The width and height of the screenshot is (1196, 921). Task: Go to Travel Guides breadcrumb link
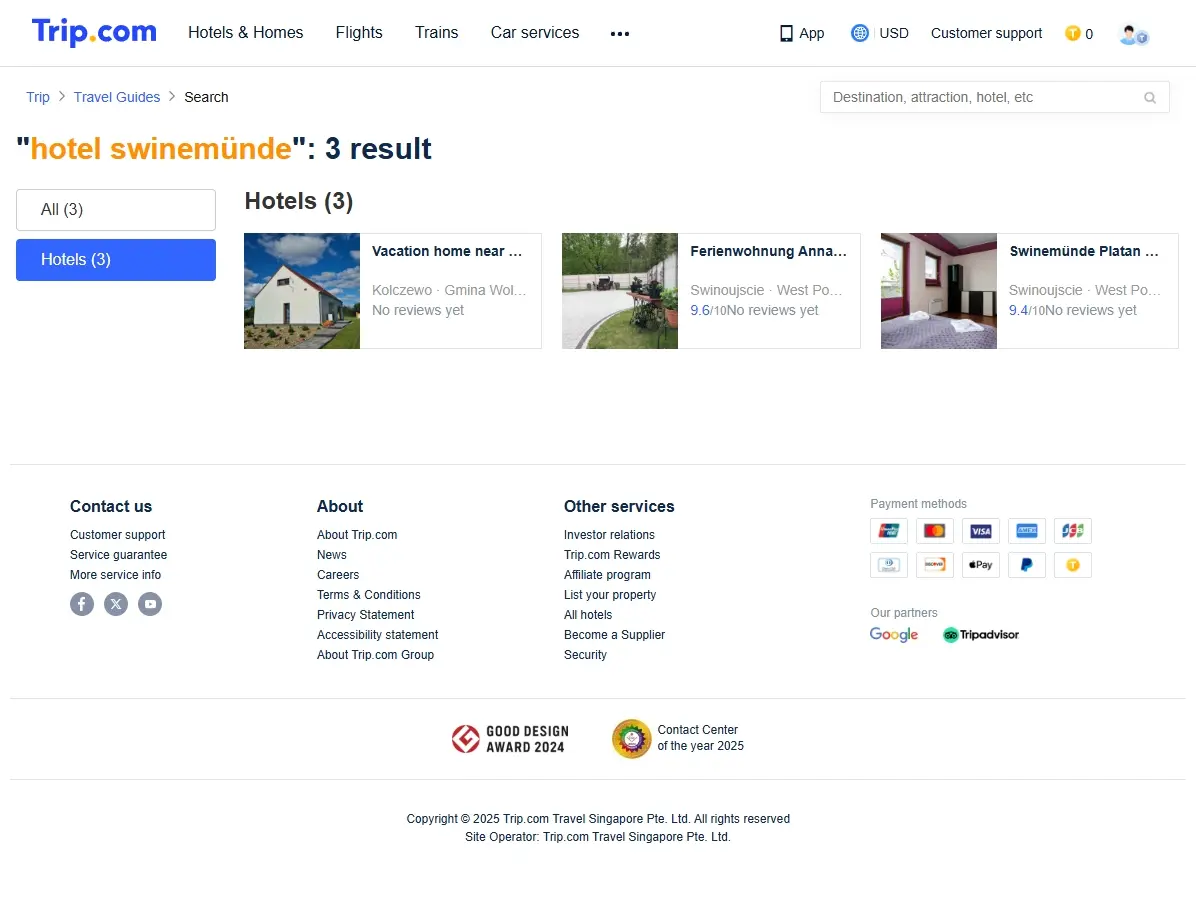[x=117, y=97]
